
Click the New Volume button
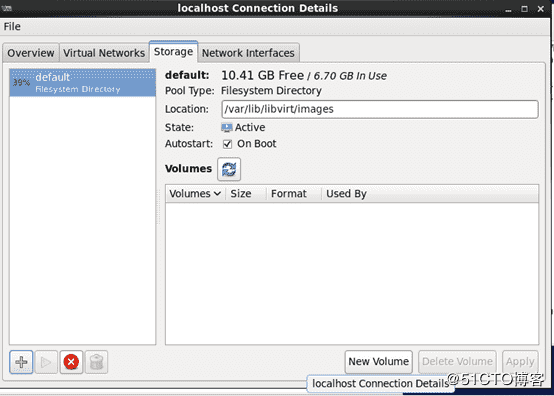coord(378,361)
